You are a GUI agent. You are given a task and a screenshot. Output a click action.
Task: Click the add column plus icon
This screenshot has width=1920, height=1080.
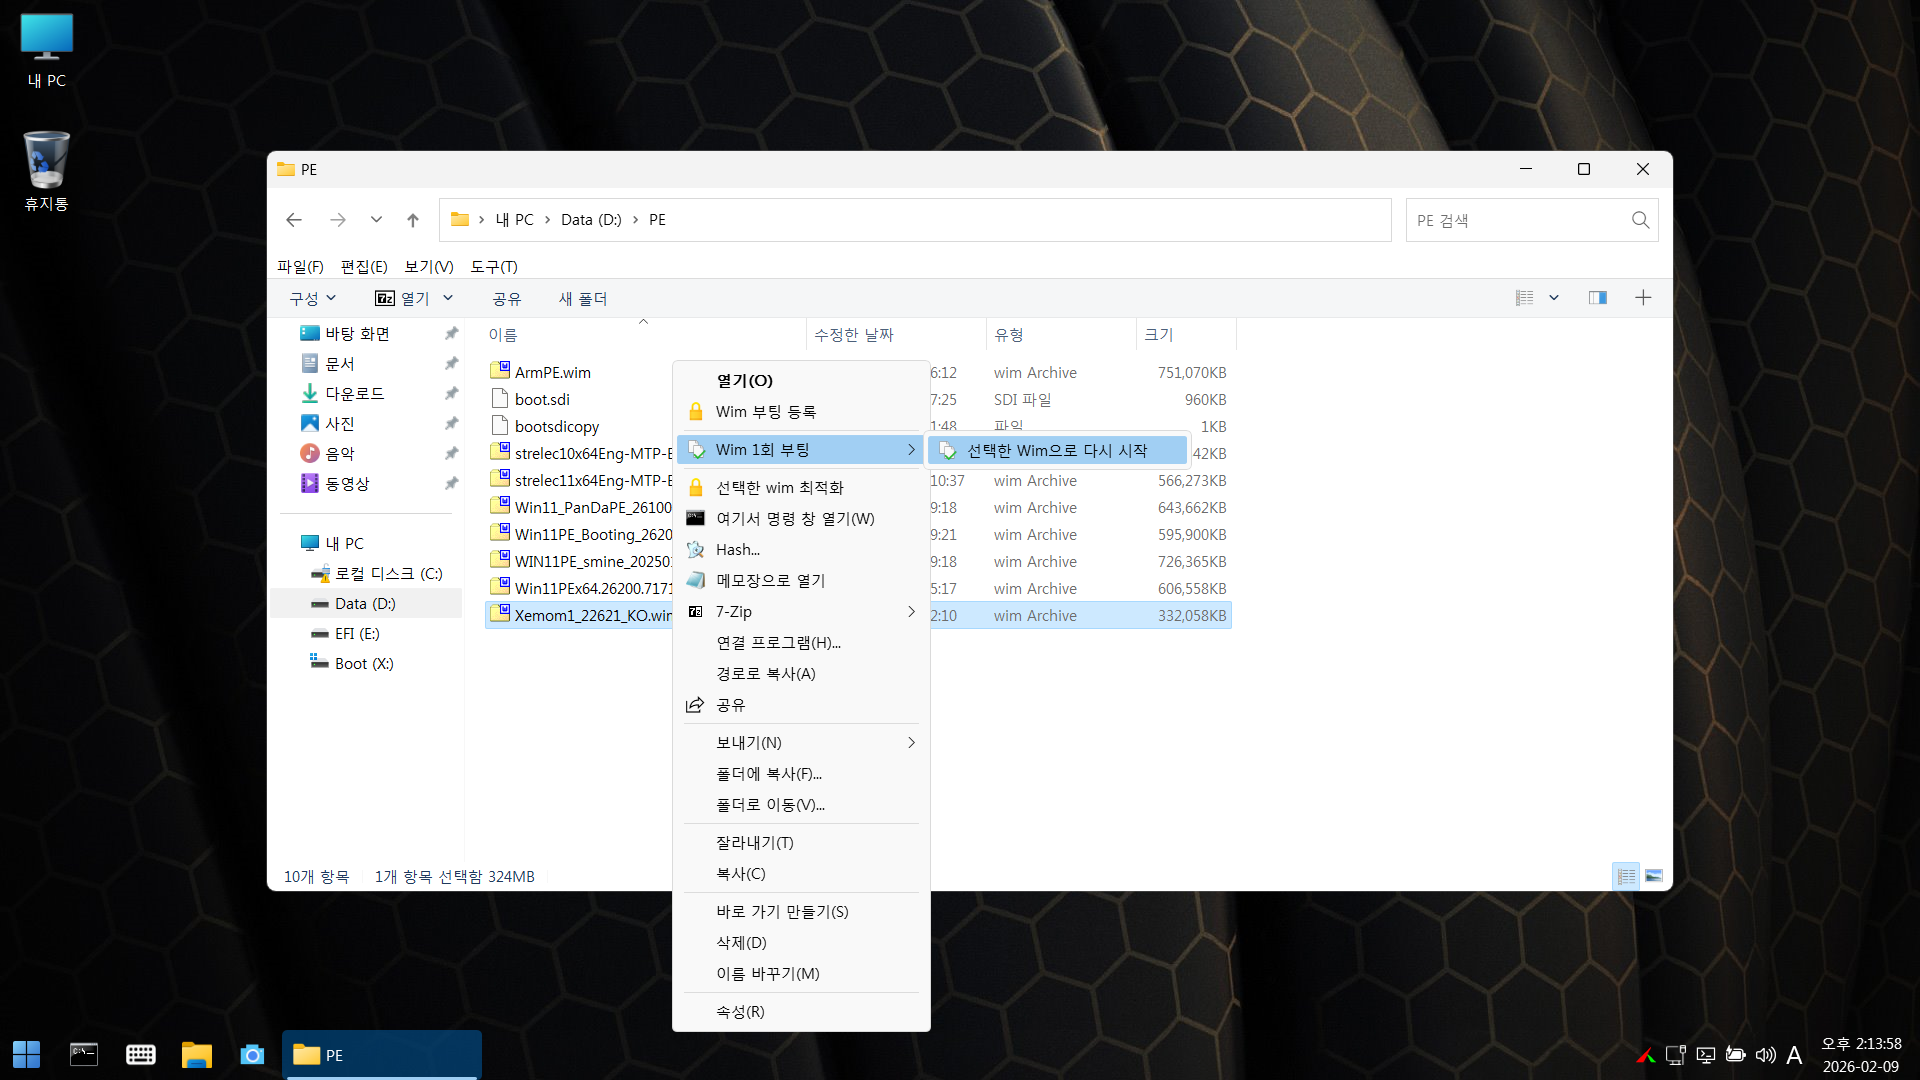click(x=1643, y=298)
